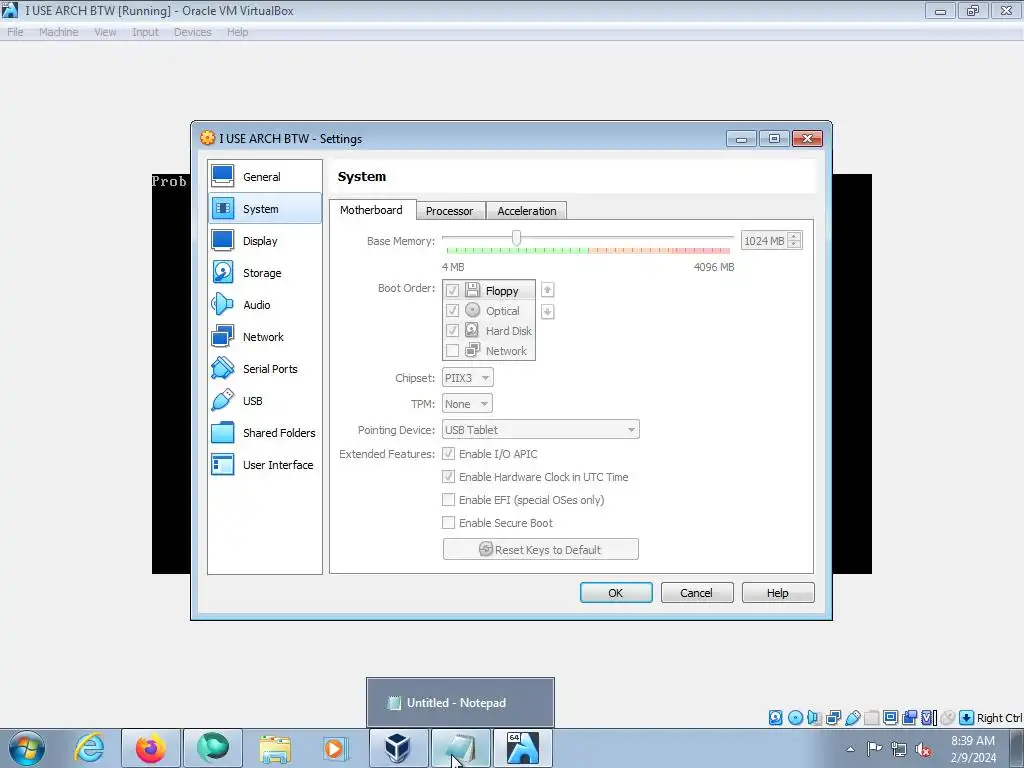This screenshot has width=1024, height=768.
Task: Click the muted volume tray icon
Action: (x=923, y=749)
